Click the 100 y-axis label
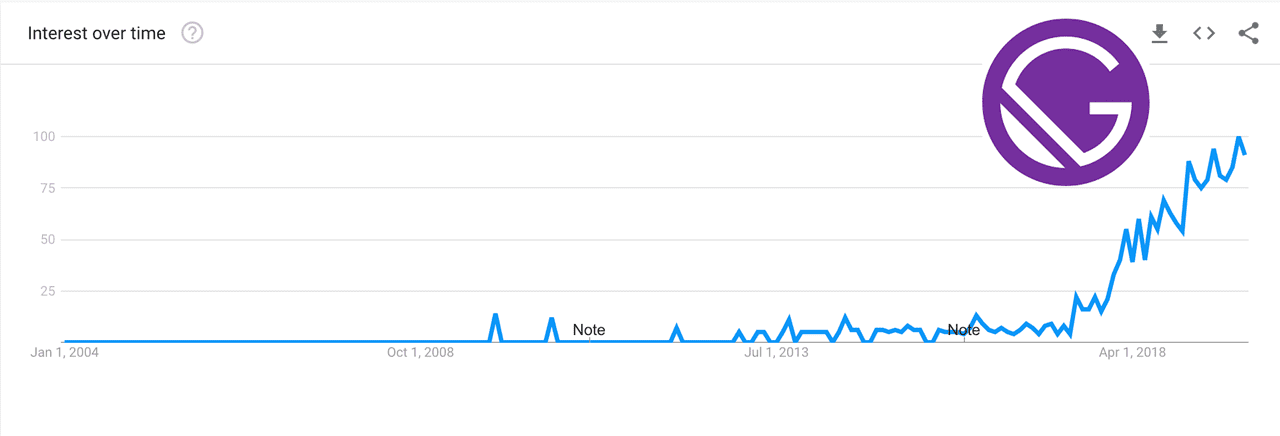 tap(42, 136)
